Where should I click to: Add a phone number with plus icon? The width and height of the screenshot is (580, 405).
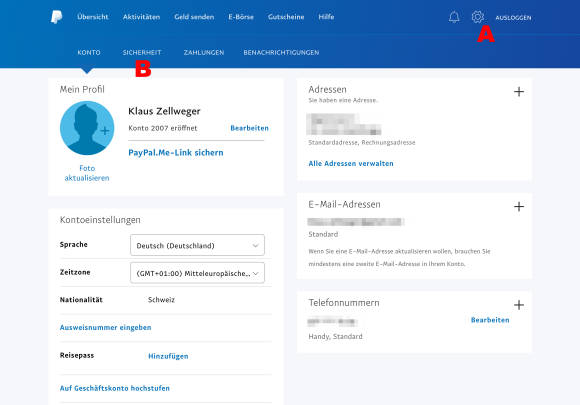point(519,305)
